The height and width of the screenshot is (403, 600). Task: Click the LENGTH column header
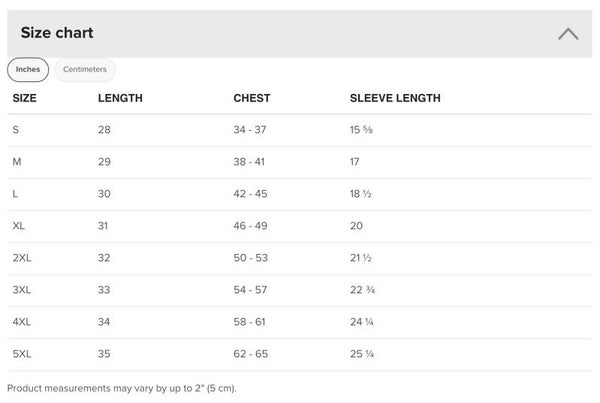[x=120, y=98]
